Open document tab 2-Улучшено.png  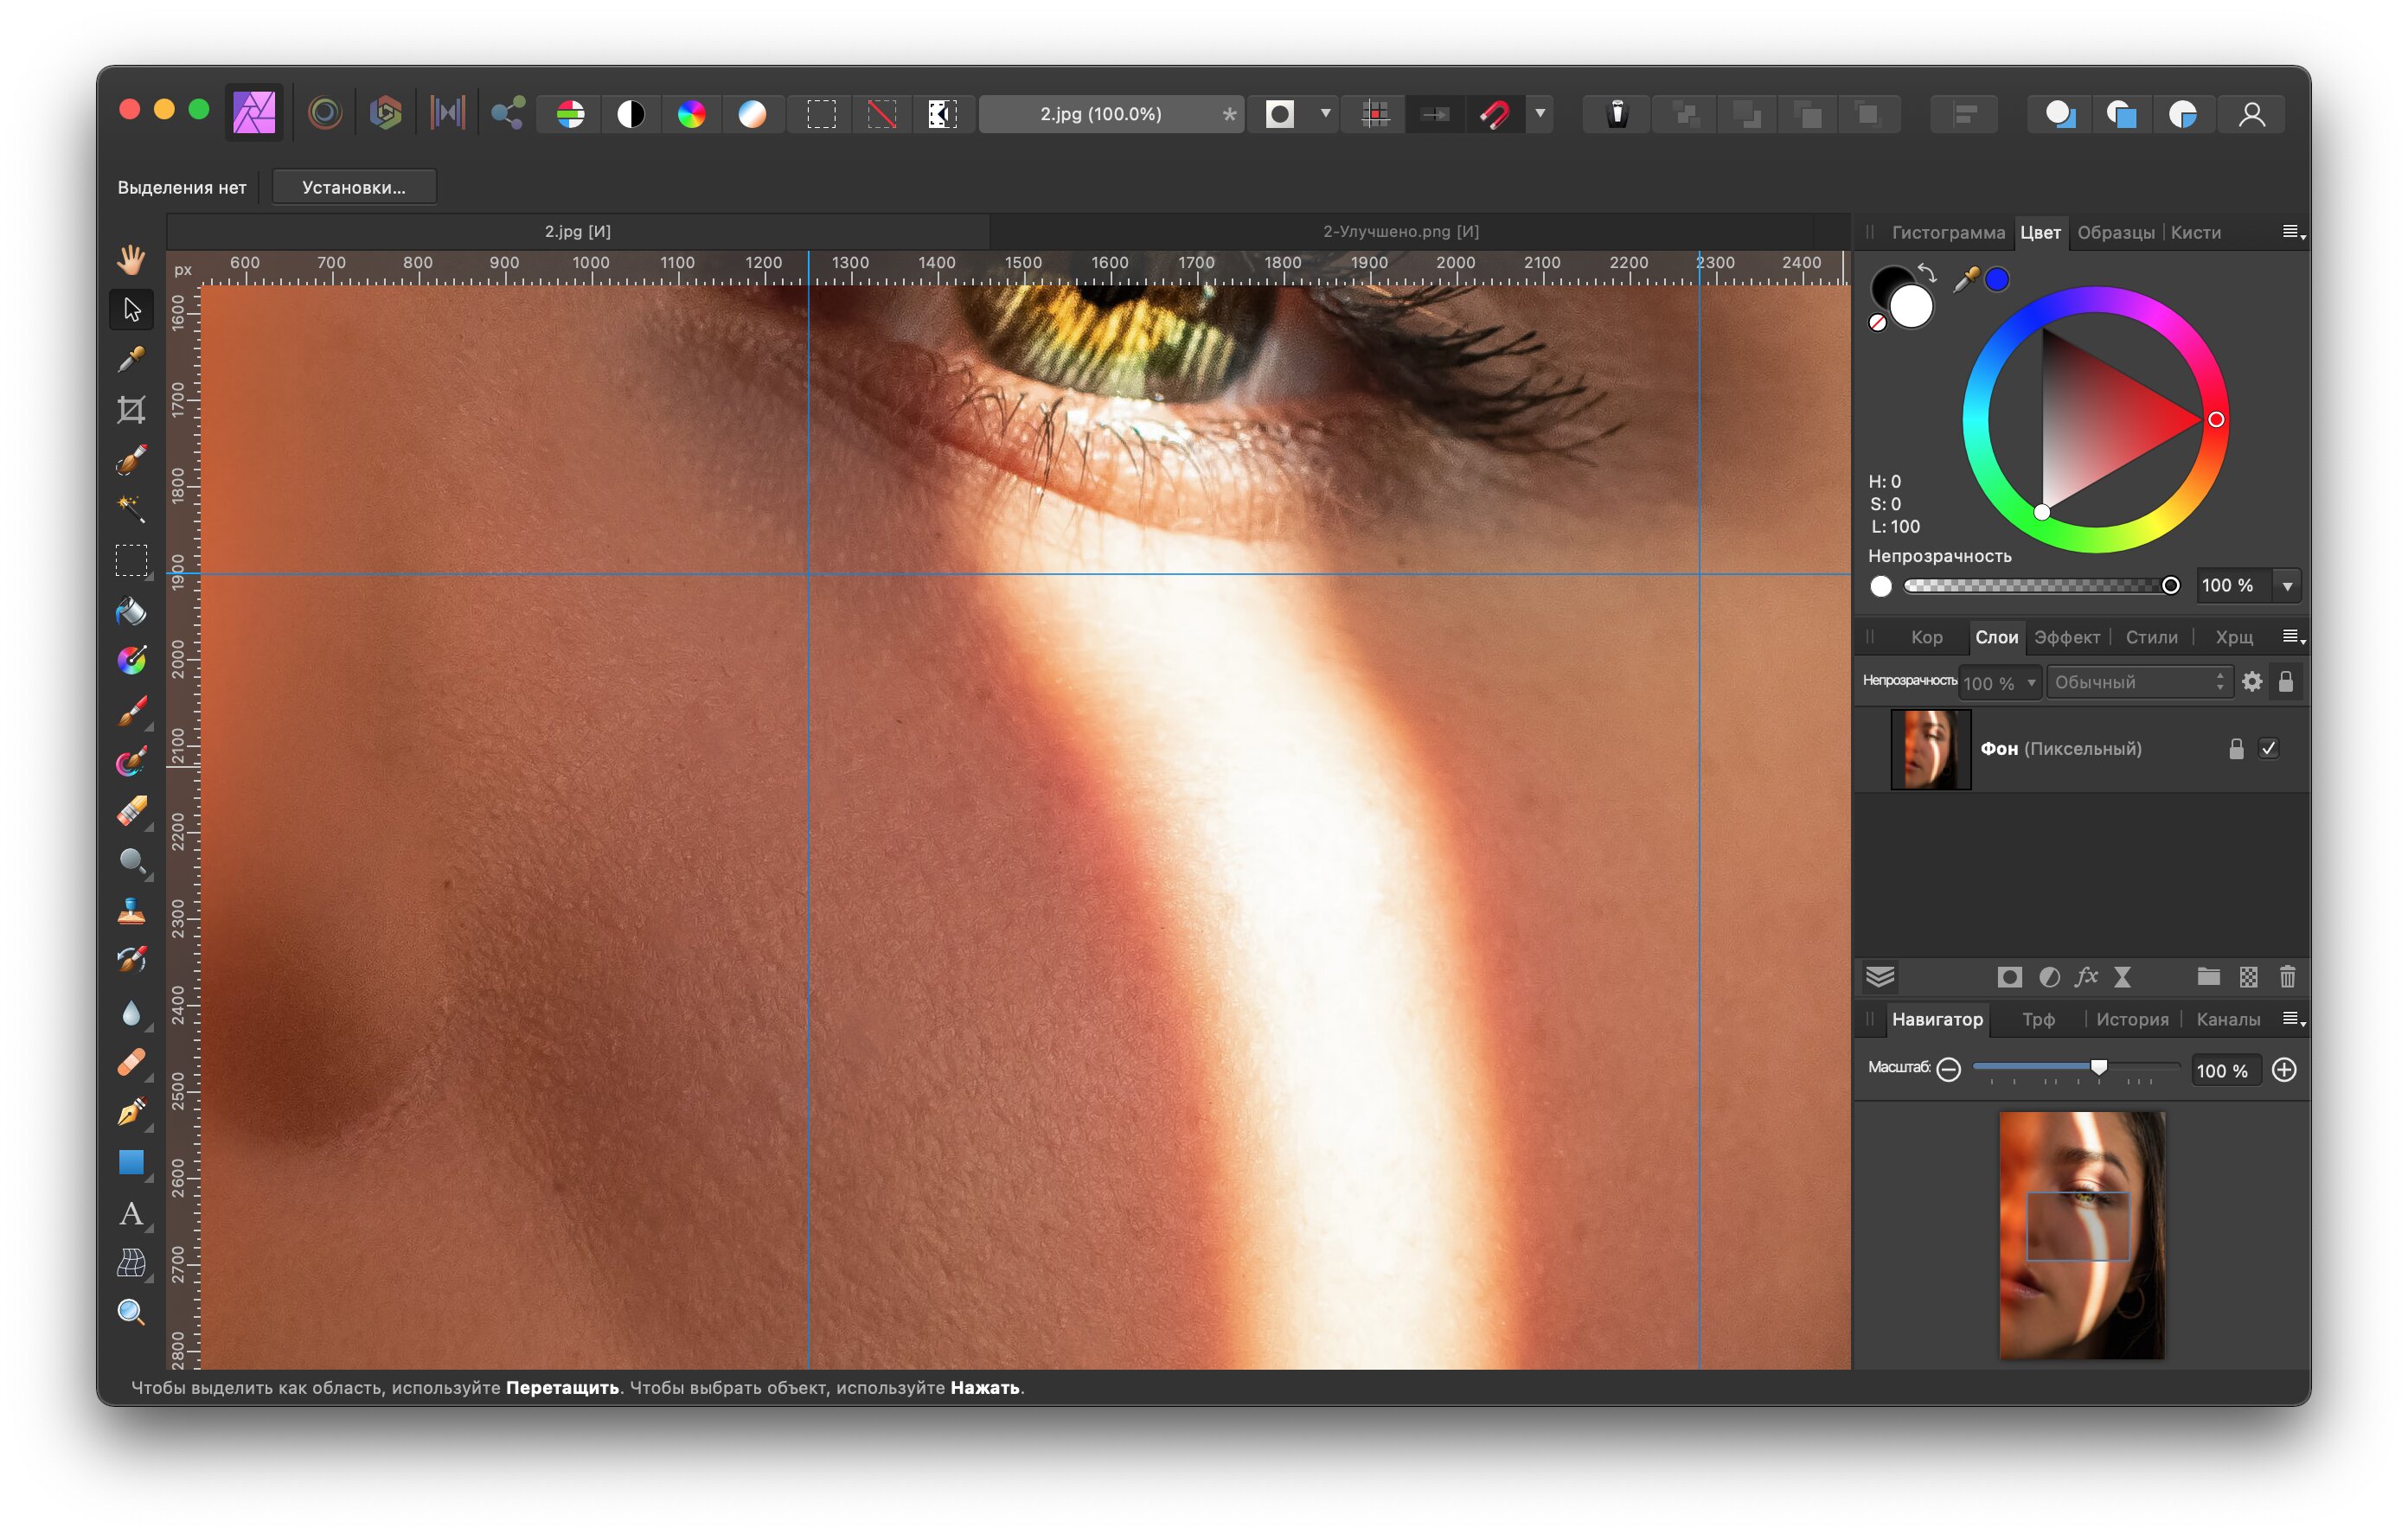(x=1401, y=231)
